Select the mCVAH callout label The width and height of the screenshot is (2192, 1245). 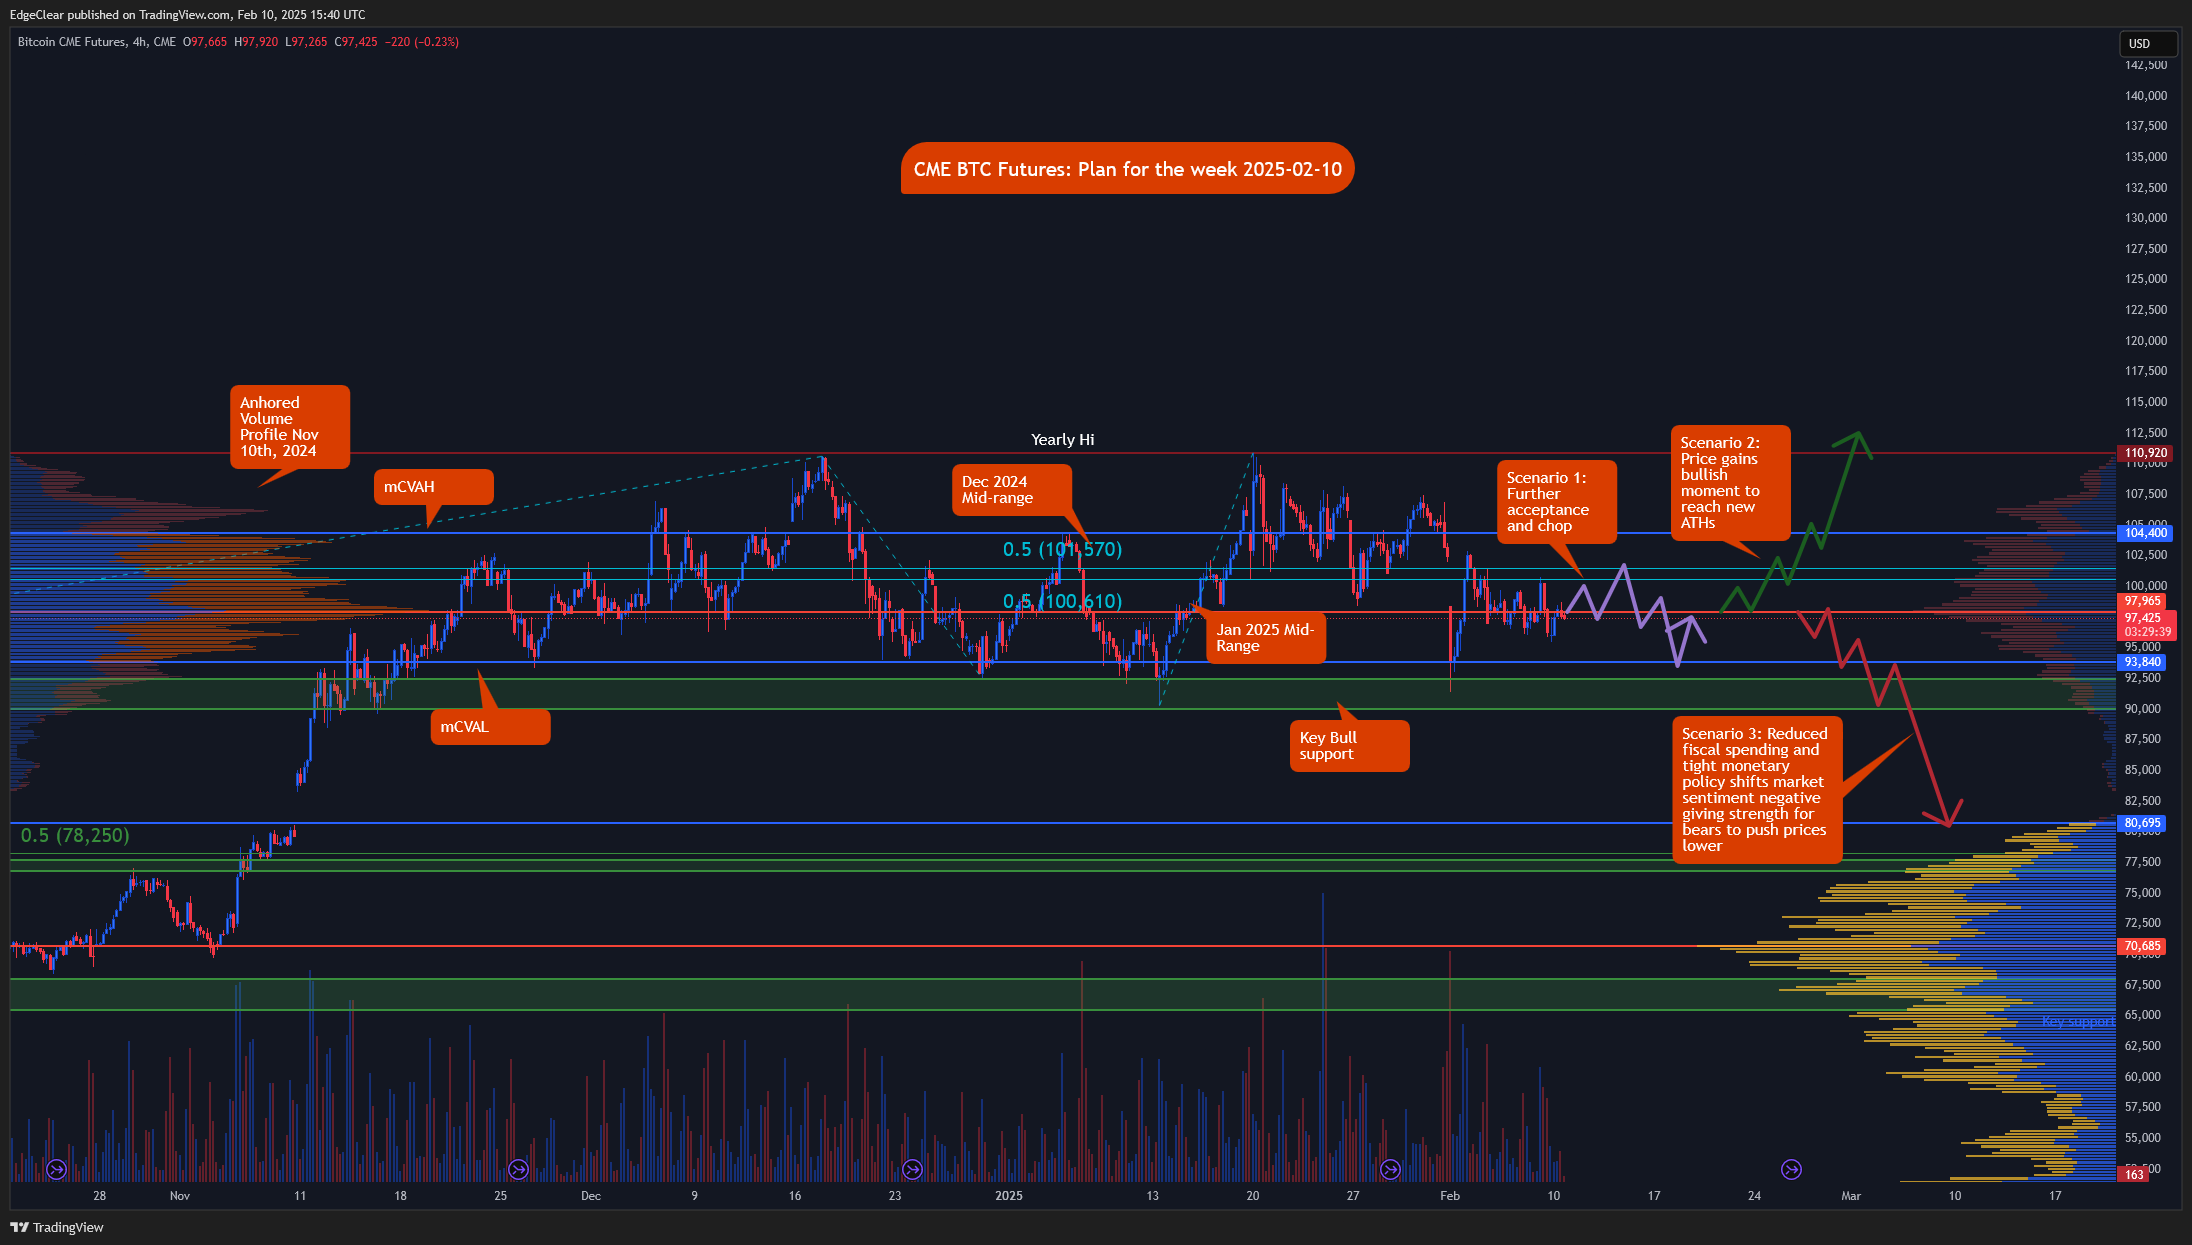point(434,487)
